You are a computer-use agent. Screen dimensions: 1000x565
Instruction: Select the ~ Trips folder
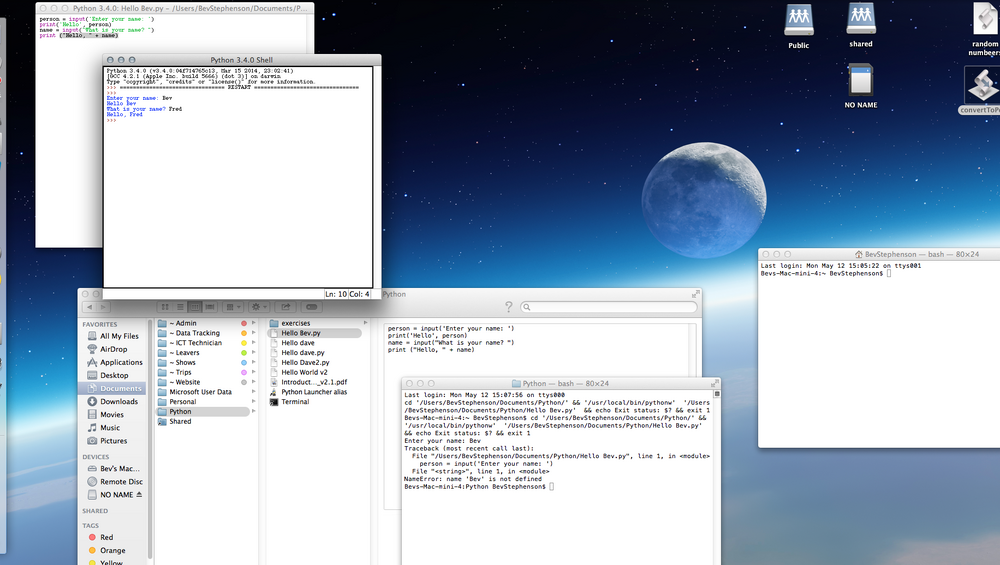tap(203, 372)
